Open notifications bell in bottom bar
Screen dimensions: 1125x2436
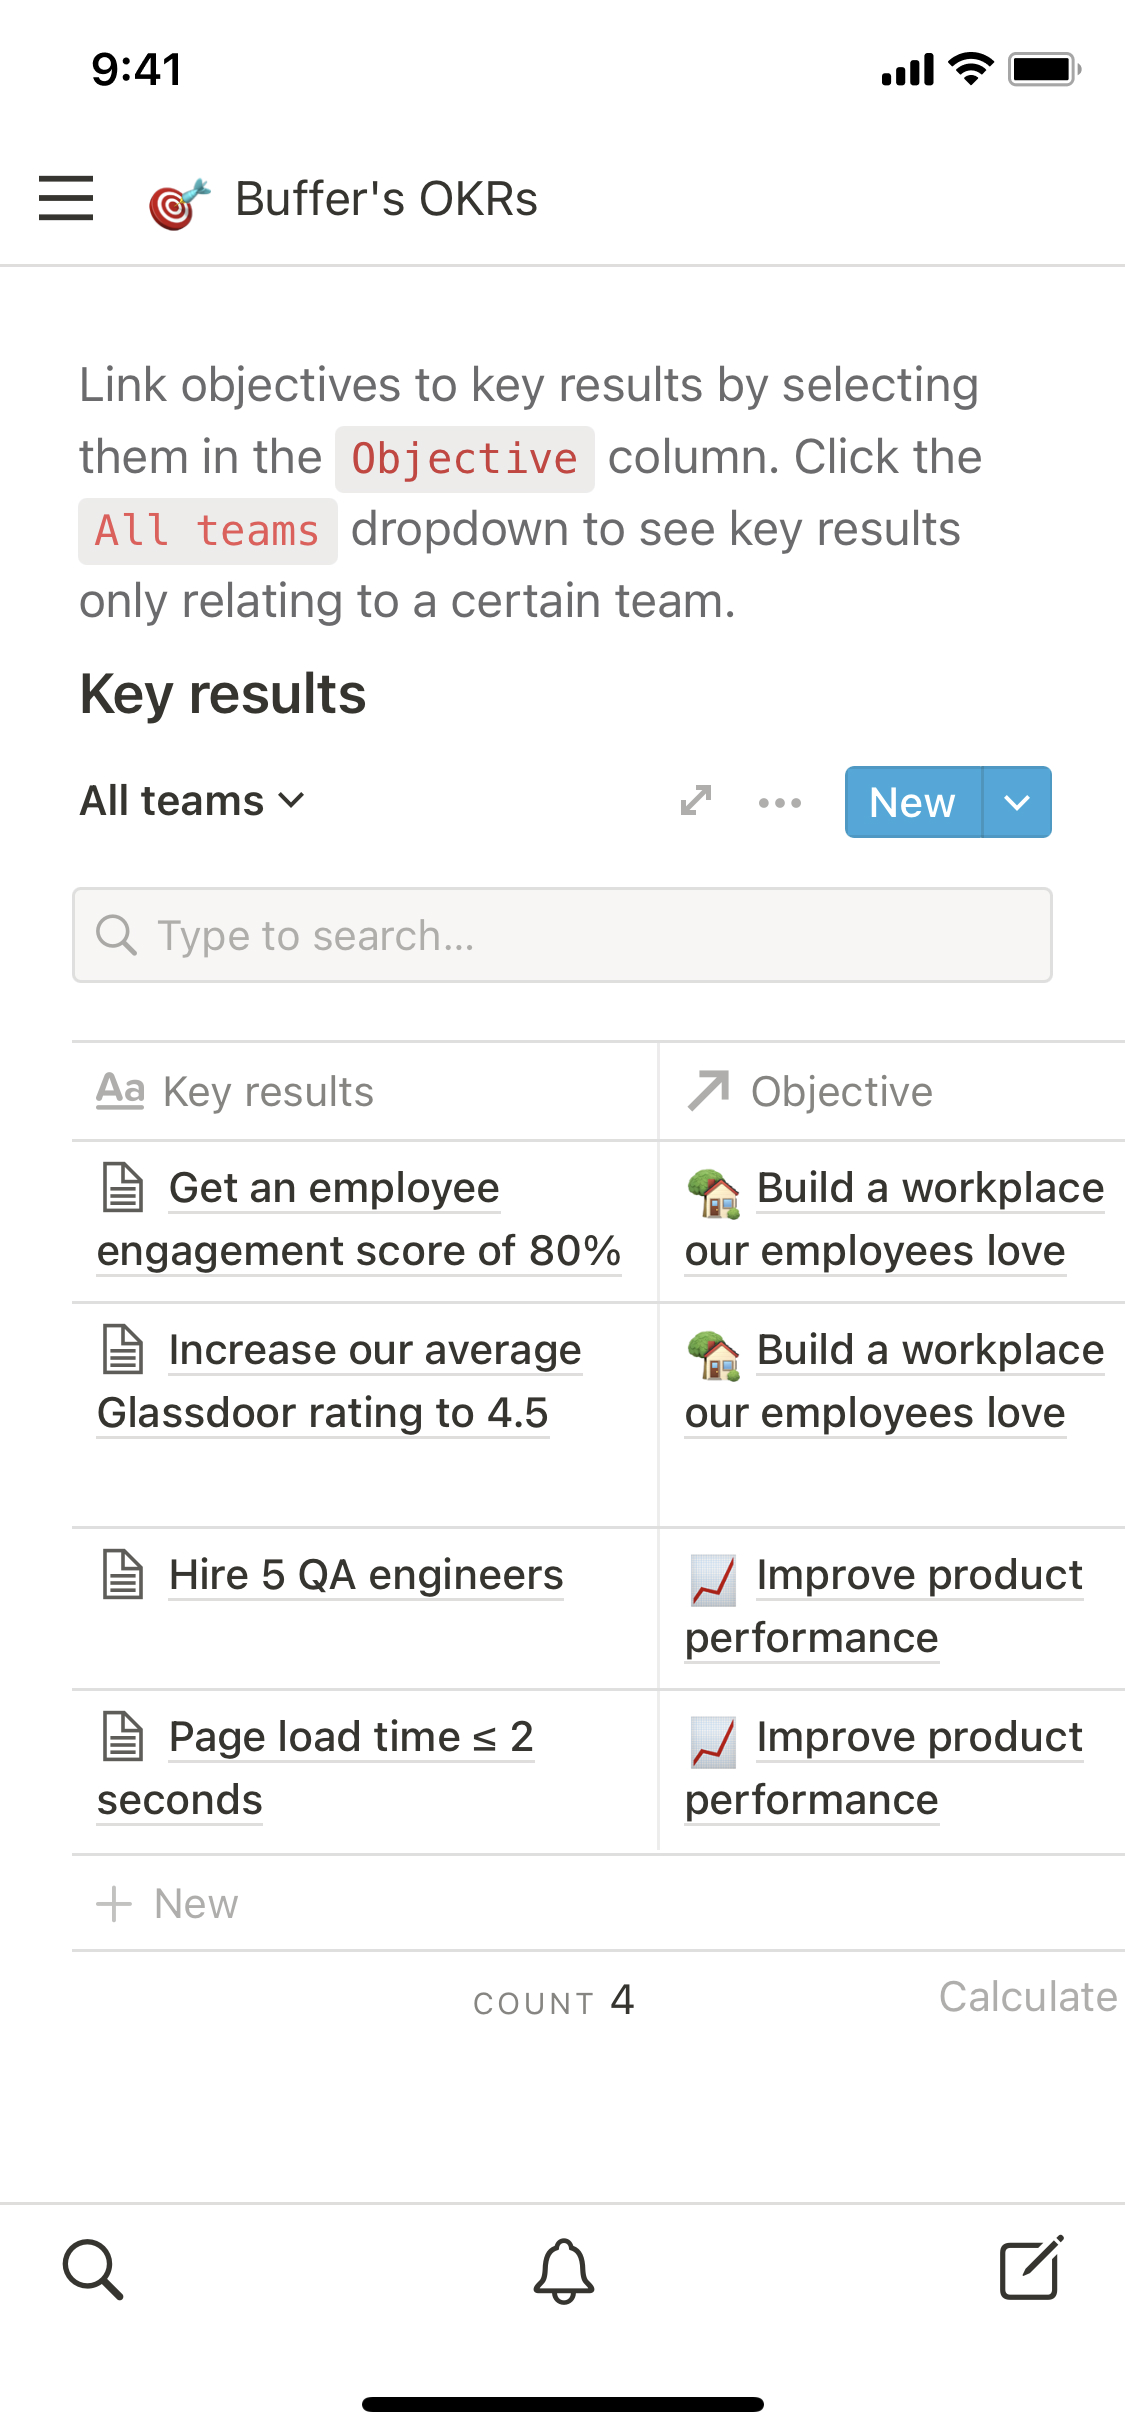[563, 2270]
